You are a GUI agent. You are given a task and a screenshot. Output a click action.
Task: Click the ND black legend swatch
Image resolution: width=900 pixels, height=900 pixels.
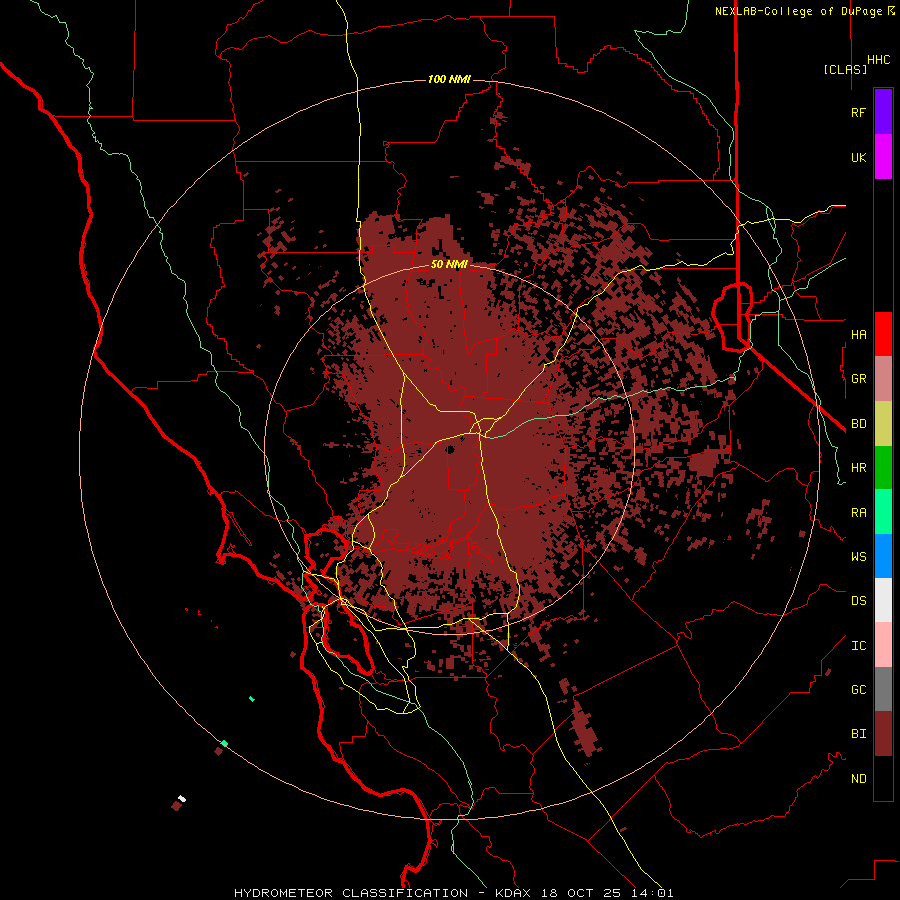pyautogui.click(x=883, y=778)
